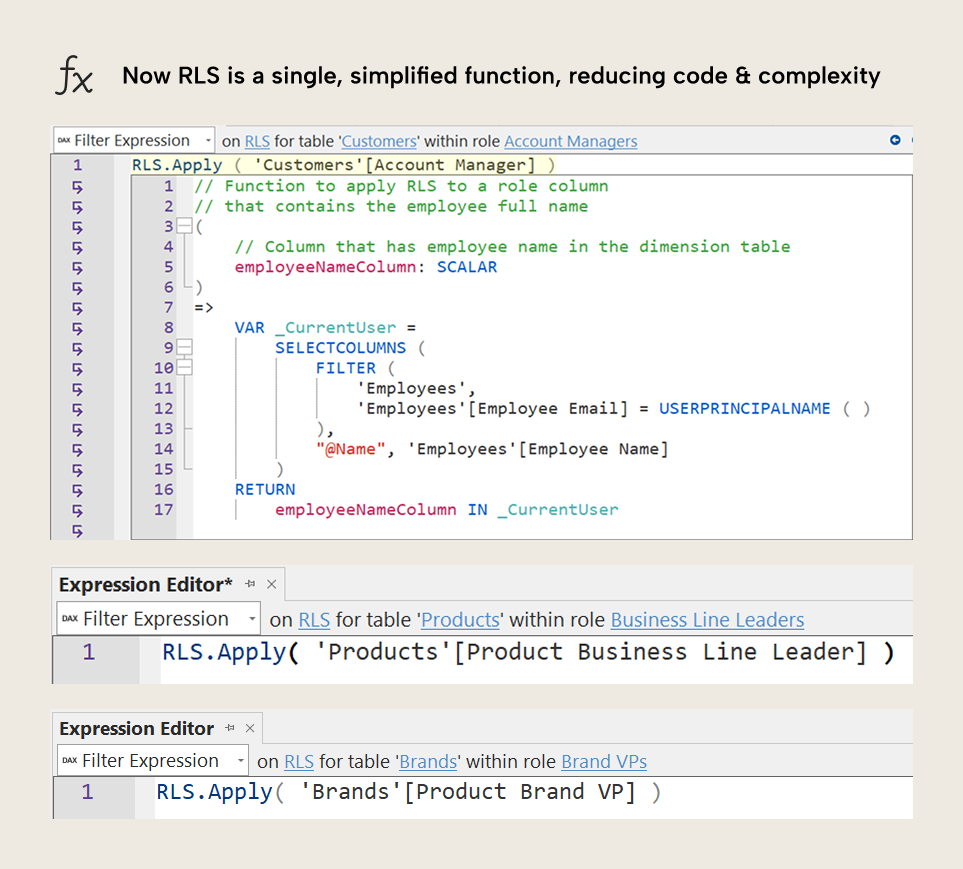The image size is (963, 869).
Task: Click the DAX language icon beside Filter Expression
Action: 66,140
